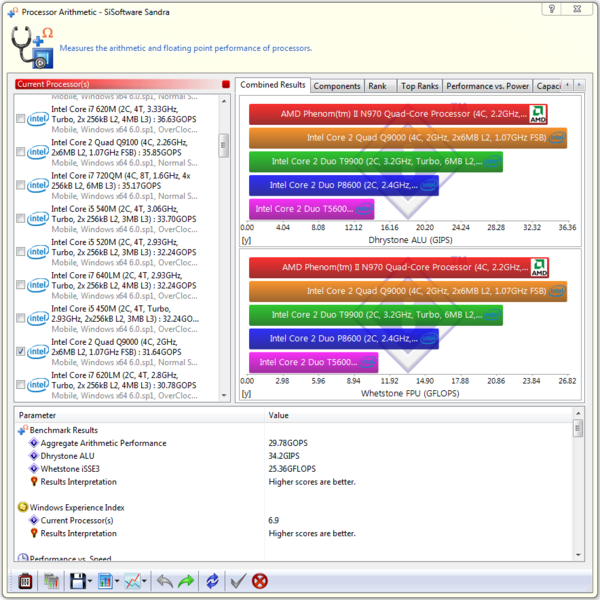Select the Performance vs. Power tab
The image size is (600, 600).
point(488,86)
